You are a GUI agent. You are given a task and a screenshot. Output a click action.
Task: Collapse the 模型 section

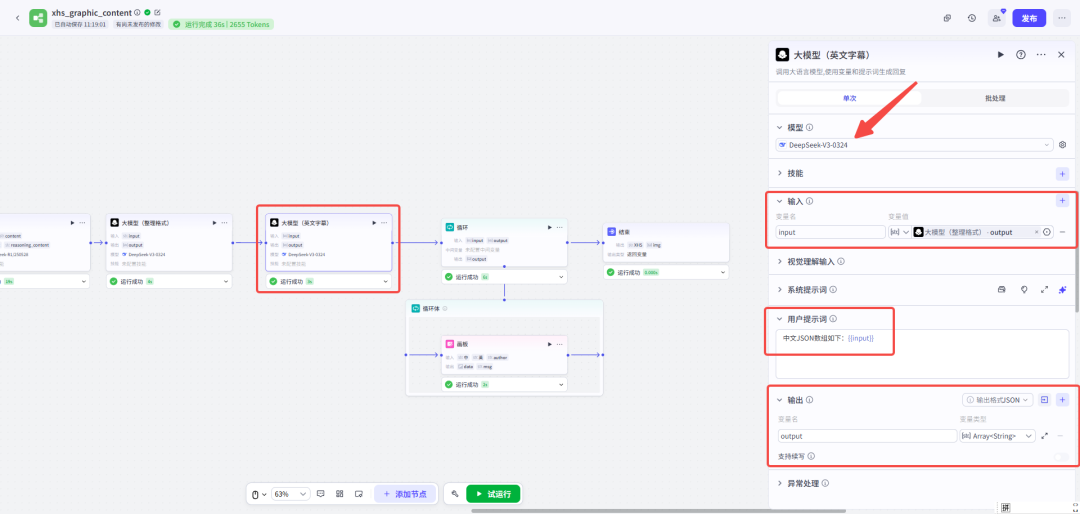[780, 127]
